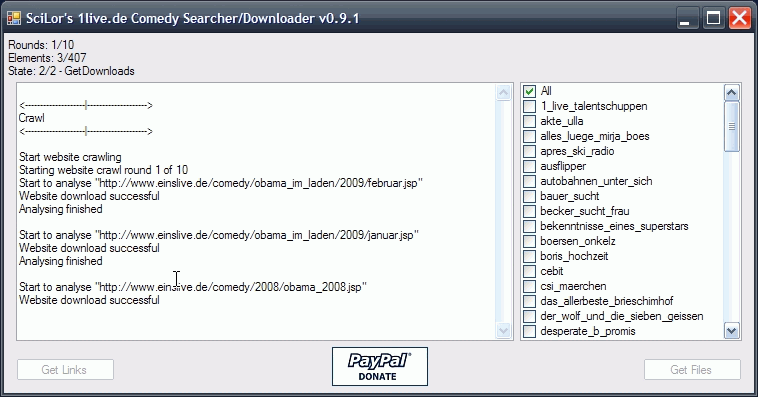Click the 'Crawl' heading in log
The image size is (758, 397).
tap(31, 118)
